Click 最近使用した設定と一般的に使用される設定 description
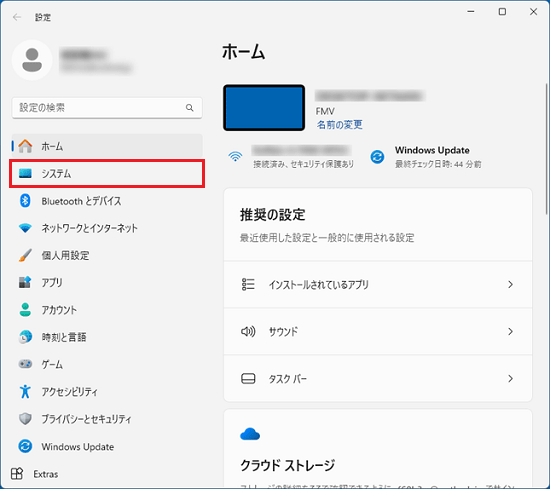Image resolution: width=550 pixels, height=489 pixels. [x=327, y=237]
